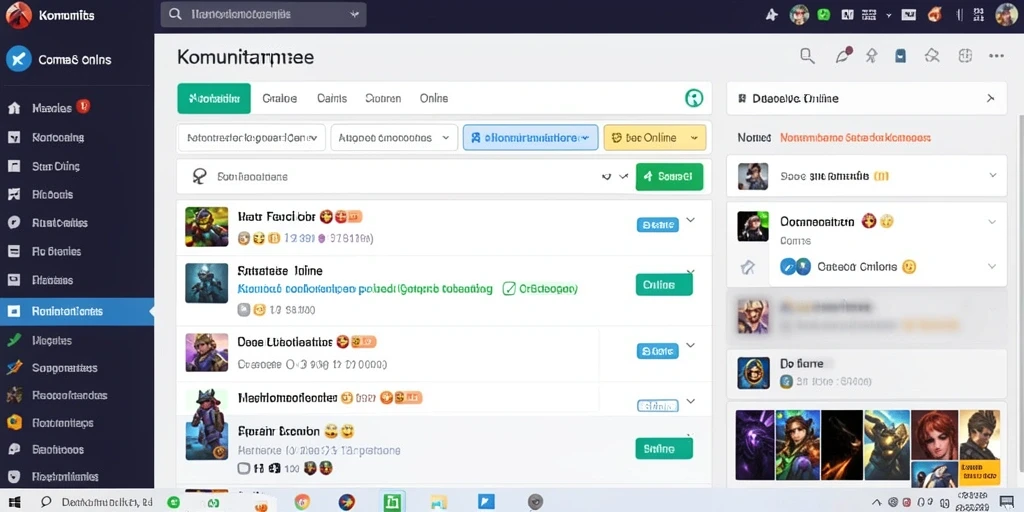1024x512 pixels.
Task: Expand the Oomneoaitren card chevron
Action: pos(992,222)
